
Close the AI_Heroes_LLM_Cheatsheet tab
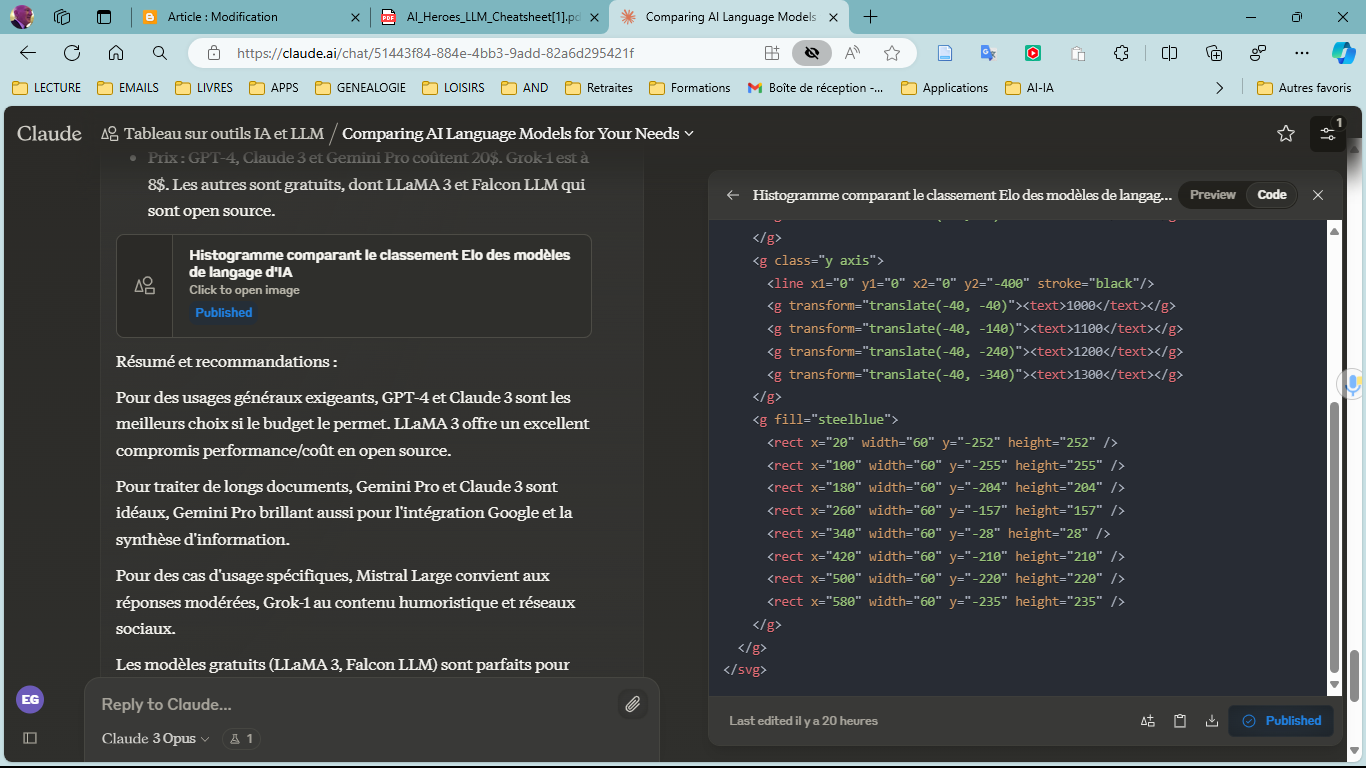tap(596, 17)
